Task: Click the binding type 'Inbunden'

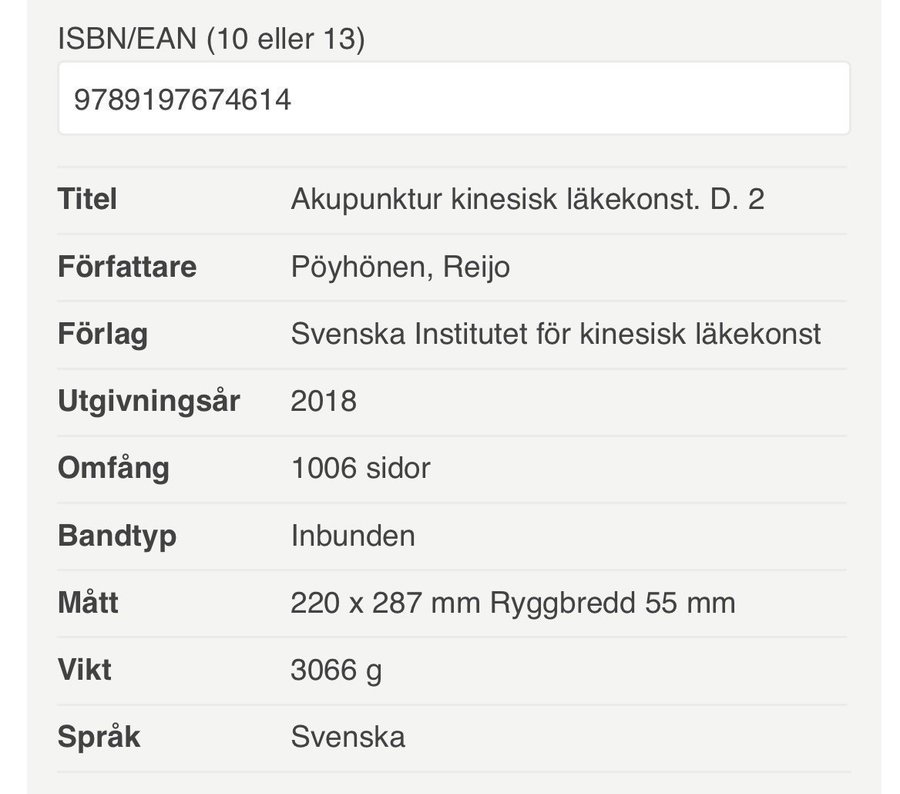Action: tap(352, 535)
